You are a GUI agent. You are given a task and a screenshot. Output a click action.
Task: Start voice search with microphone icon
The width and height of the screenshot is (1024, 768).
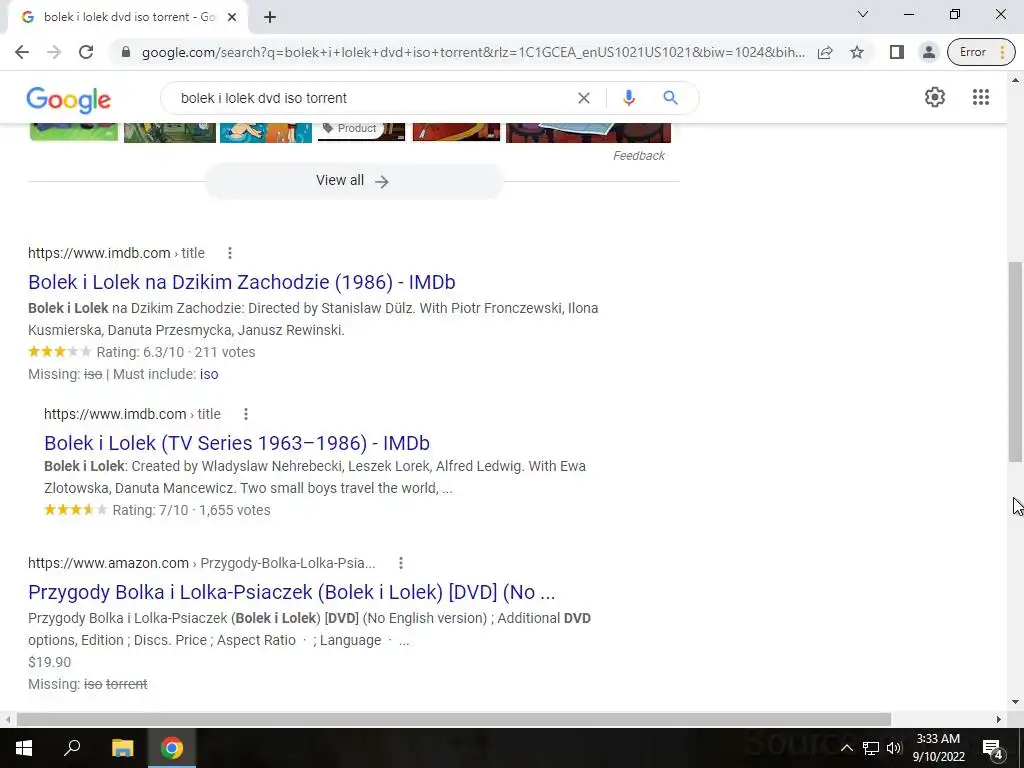[628, 98]
